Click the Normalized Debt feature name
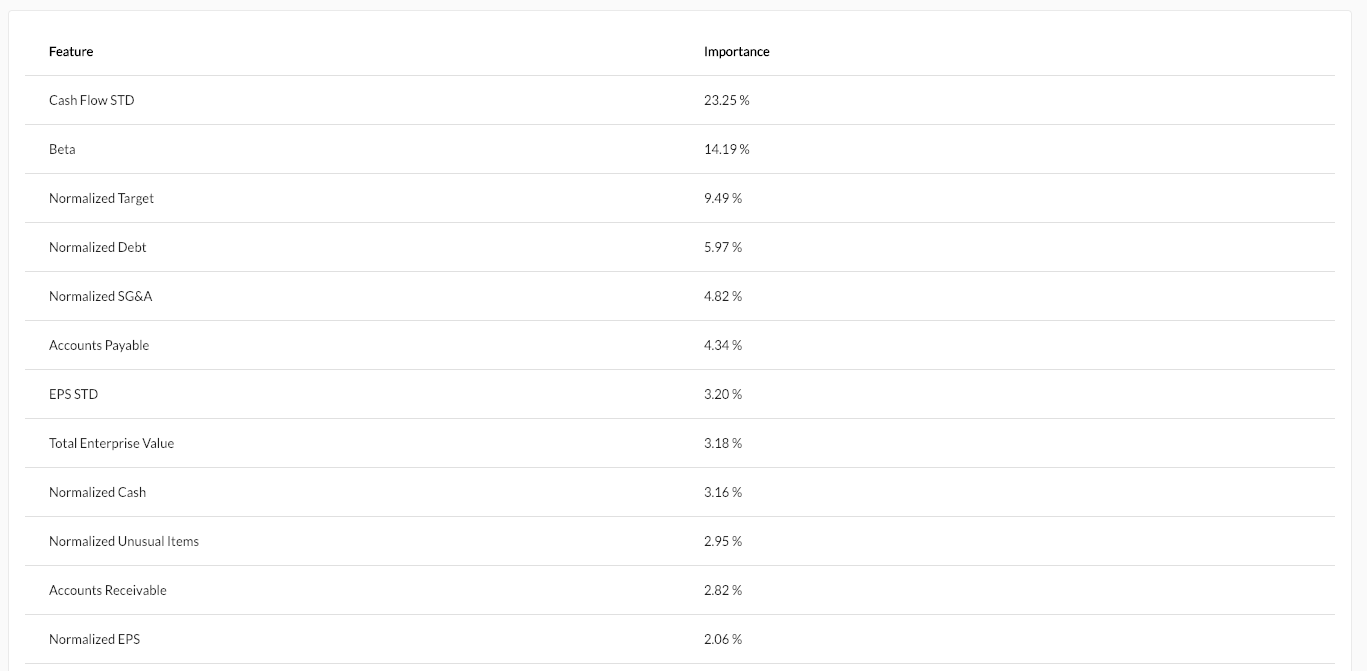The image size is (1367, 671). 97,247
